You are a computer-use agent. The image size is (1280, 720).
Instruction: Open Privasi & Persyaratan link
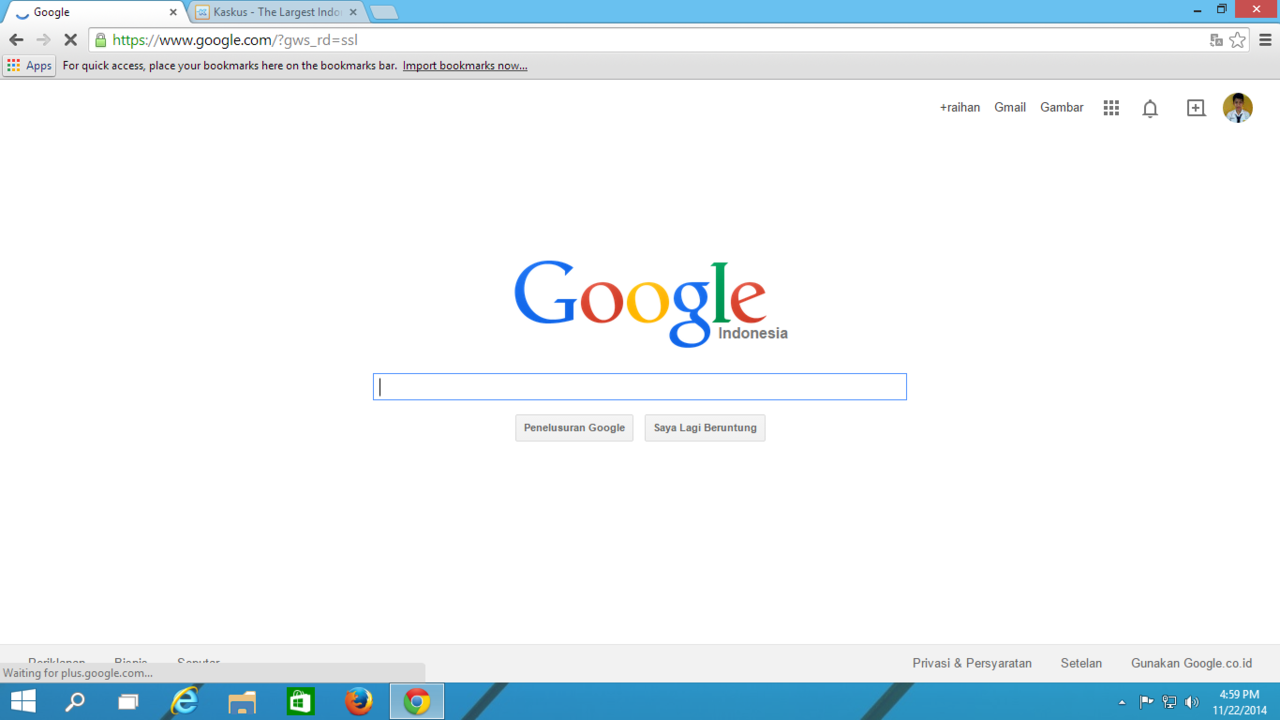click(972, 663)
